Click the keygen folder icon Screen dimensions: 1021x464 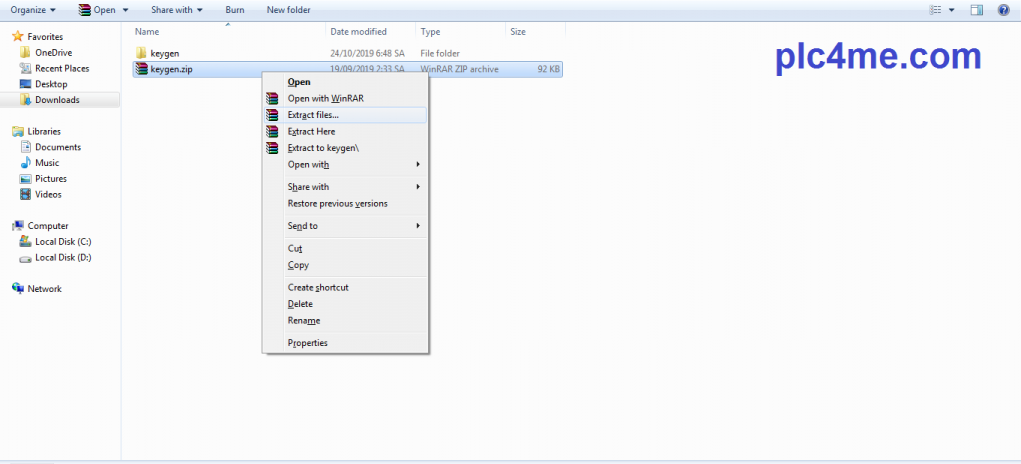coord(141,53)
